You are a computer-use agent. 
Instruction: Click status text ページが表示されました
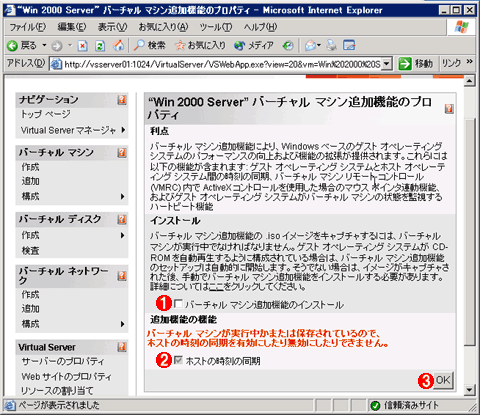pyautogui.click(x=59, y=405)
